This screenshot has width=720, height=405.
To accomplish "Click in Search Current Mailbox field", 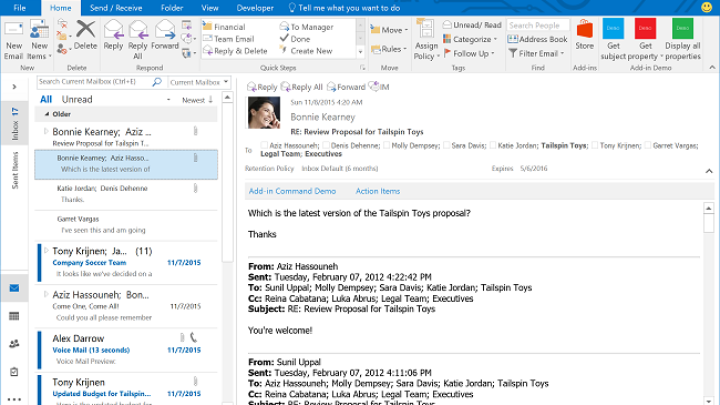I will (x=94, y=82).
